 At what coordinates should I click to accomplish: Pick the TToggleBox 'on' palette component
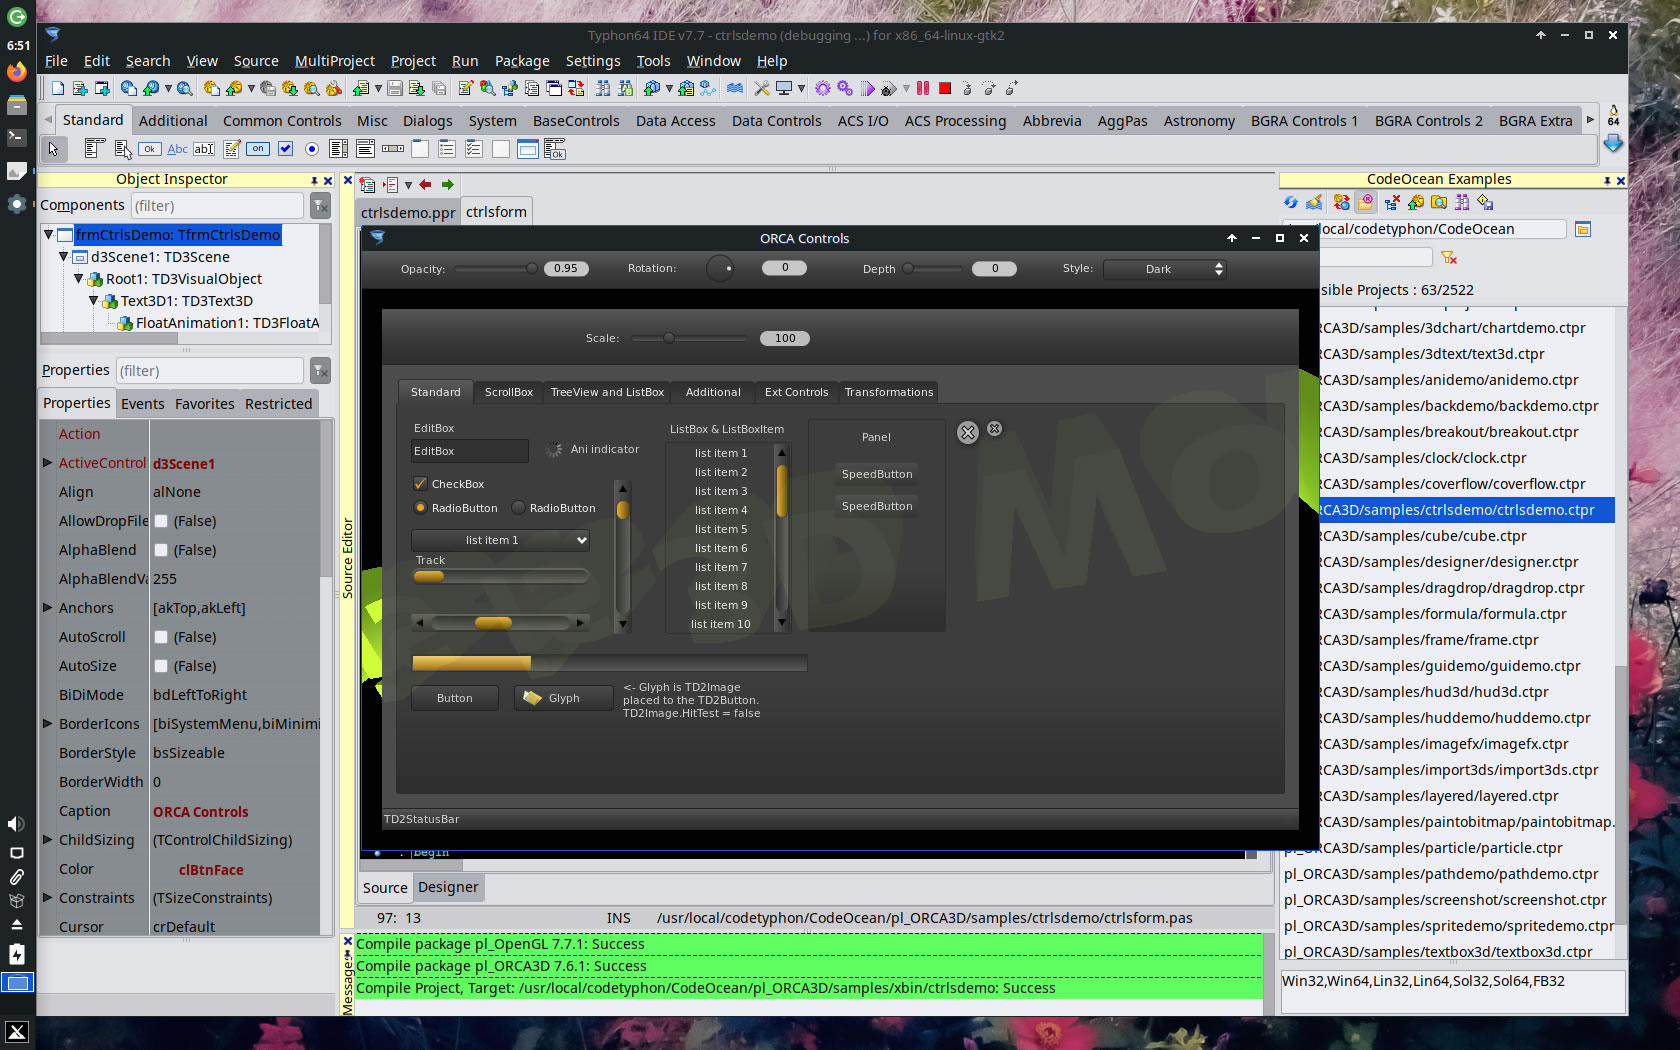pyautogui.click(x=258, y=149)
